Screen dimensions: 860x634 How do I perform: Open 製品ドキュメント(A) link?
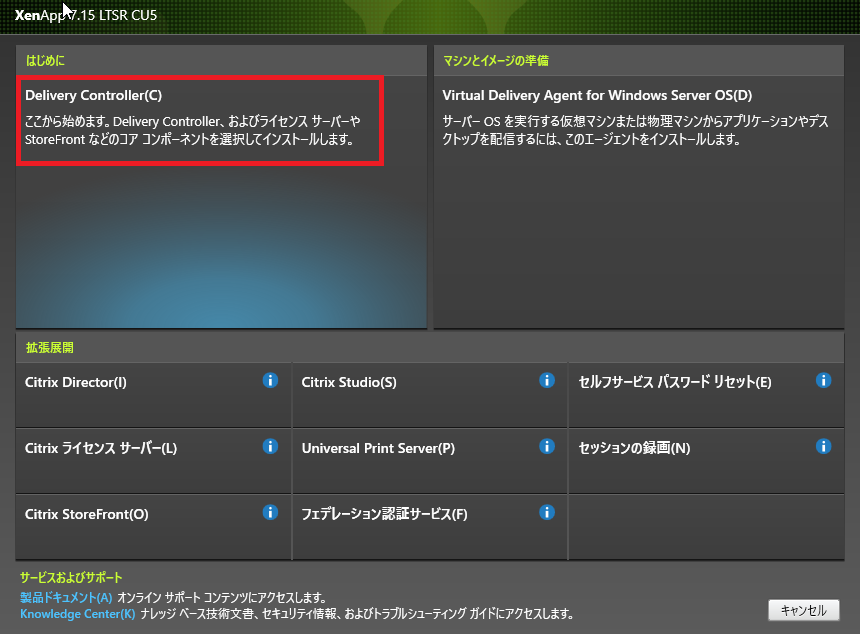point(66,598)
